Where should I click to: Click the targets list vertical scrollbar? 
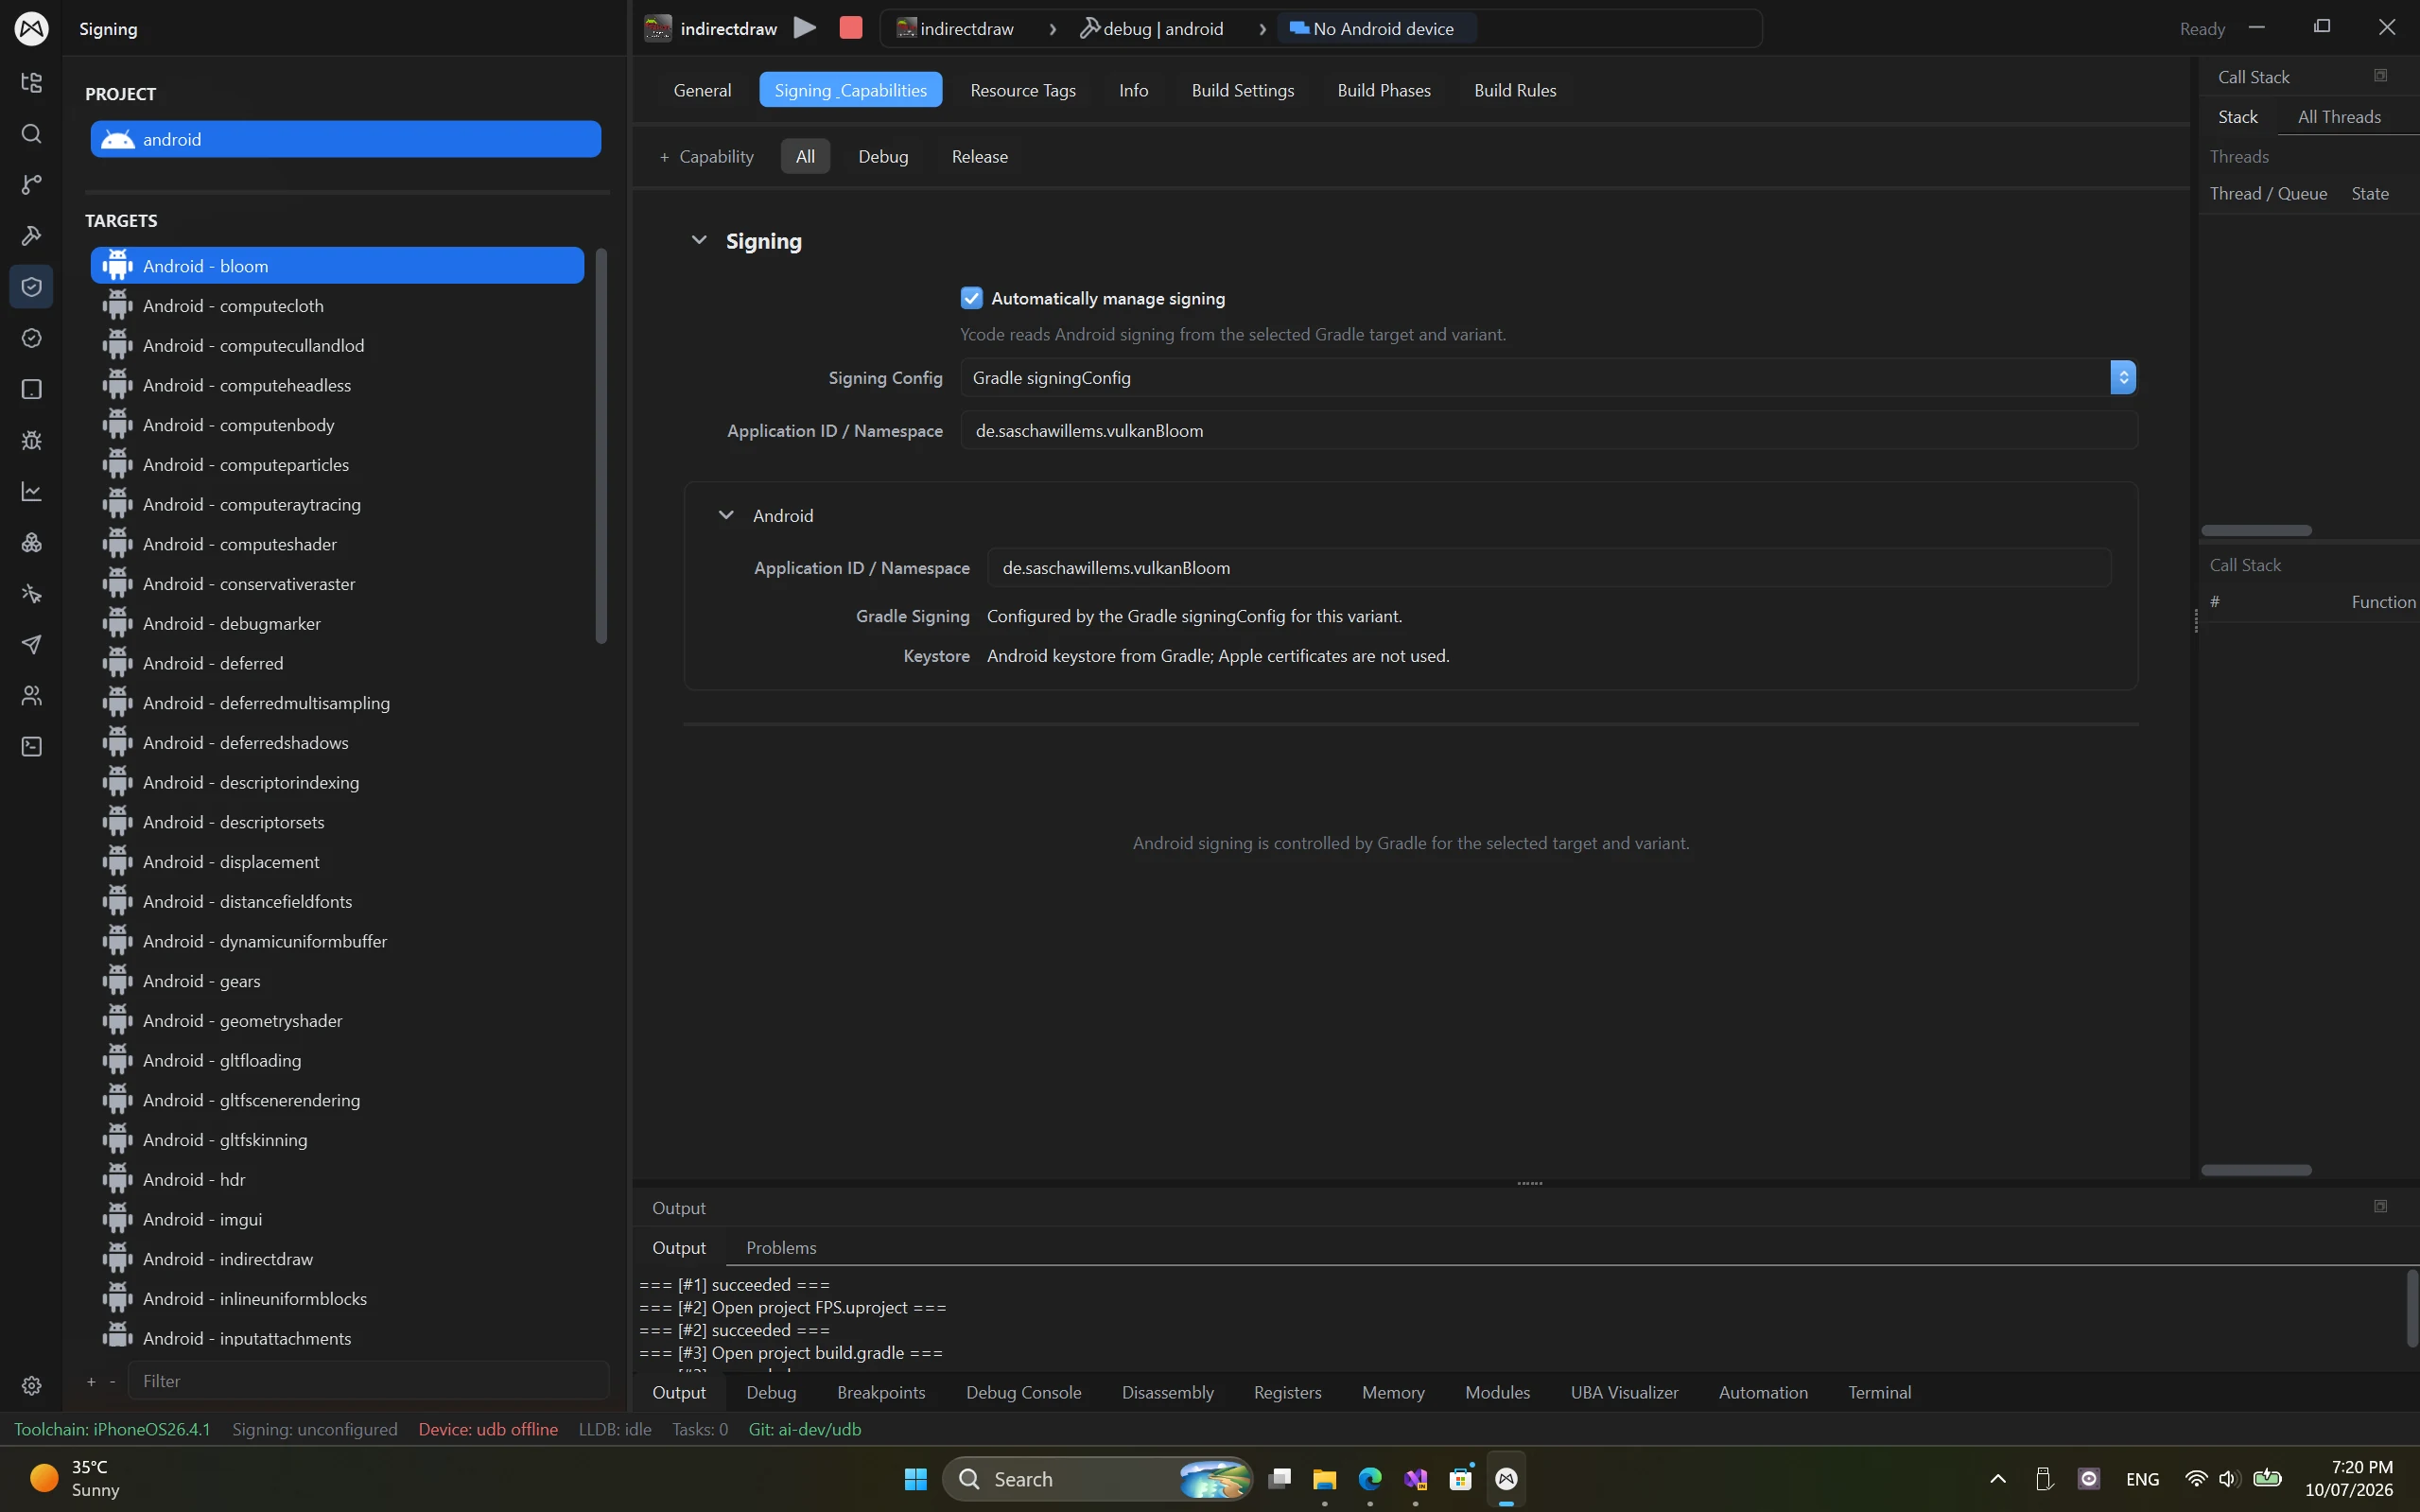tap(601, 445)
